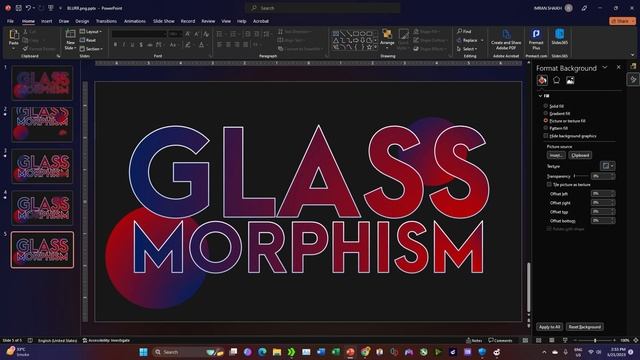
Task: Open the Effects pentagon tab in Format Background
Action: click(556, 80)
